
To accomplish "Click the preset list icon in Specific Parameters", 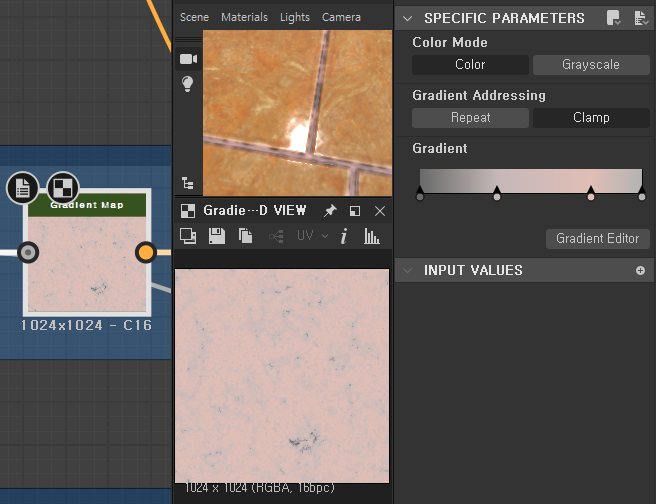I will (641, 18).
